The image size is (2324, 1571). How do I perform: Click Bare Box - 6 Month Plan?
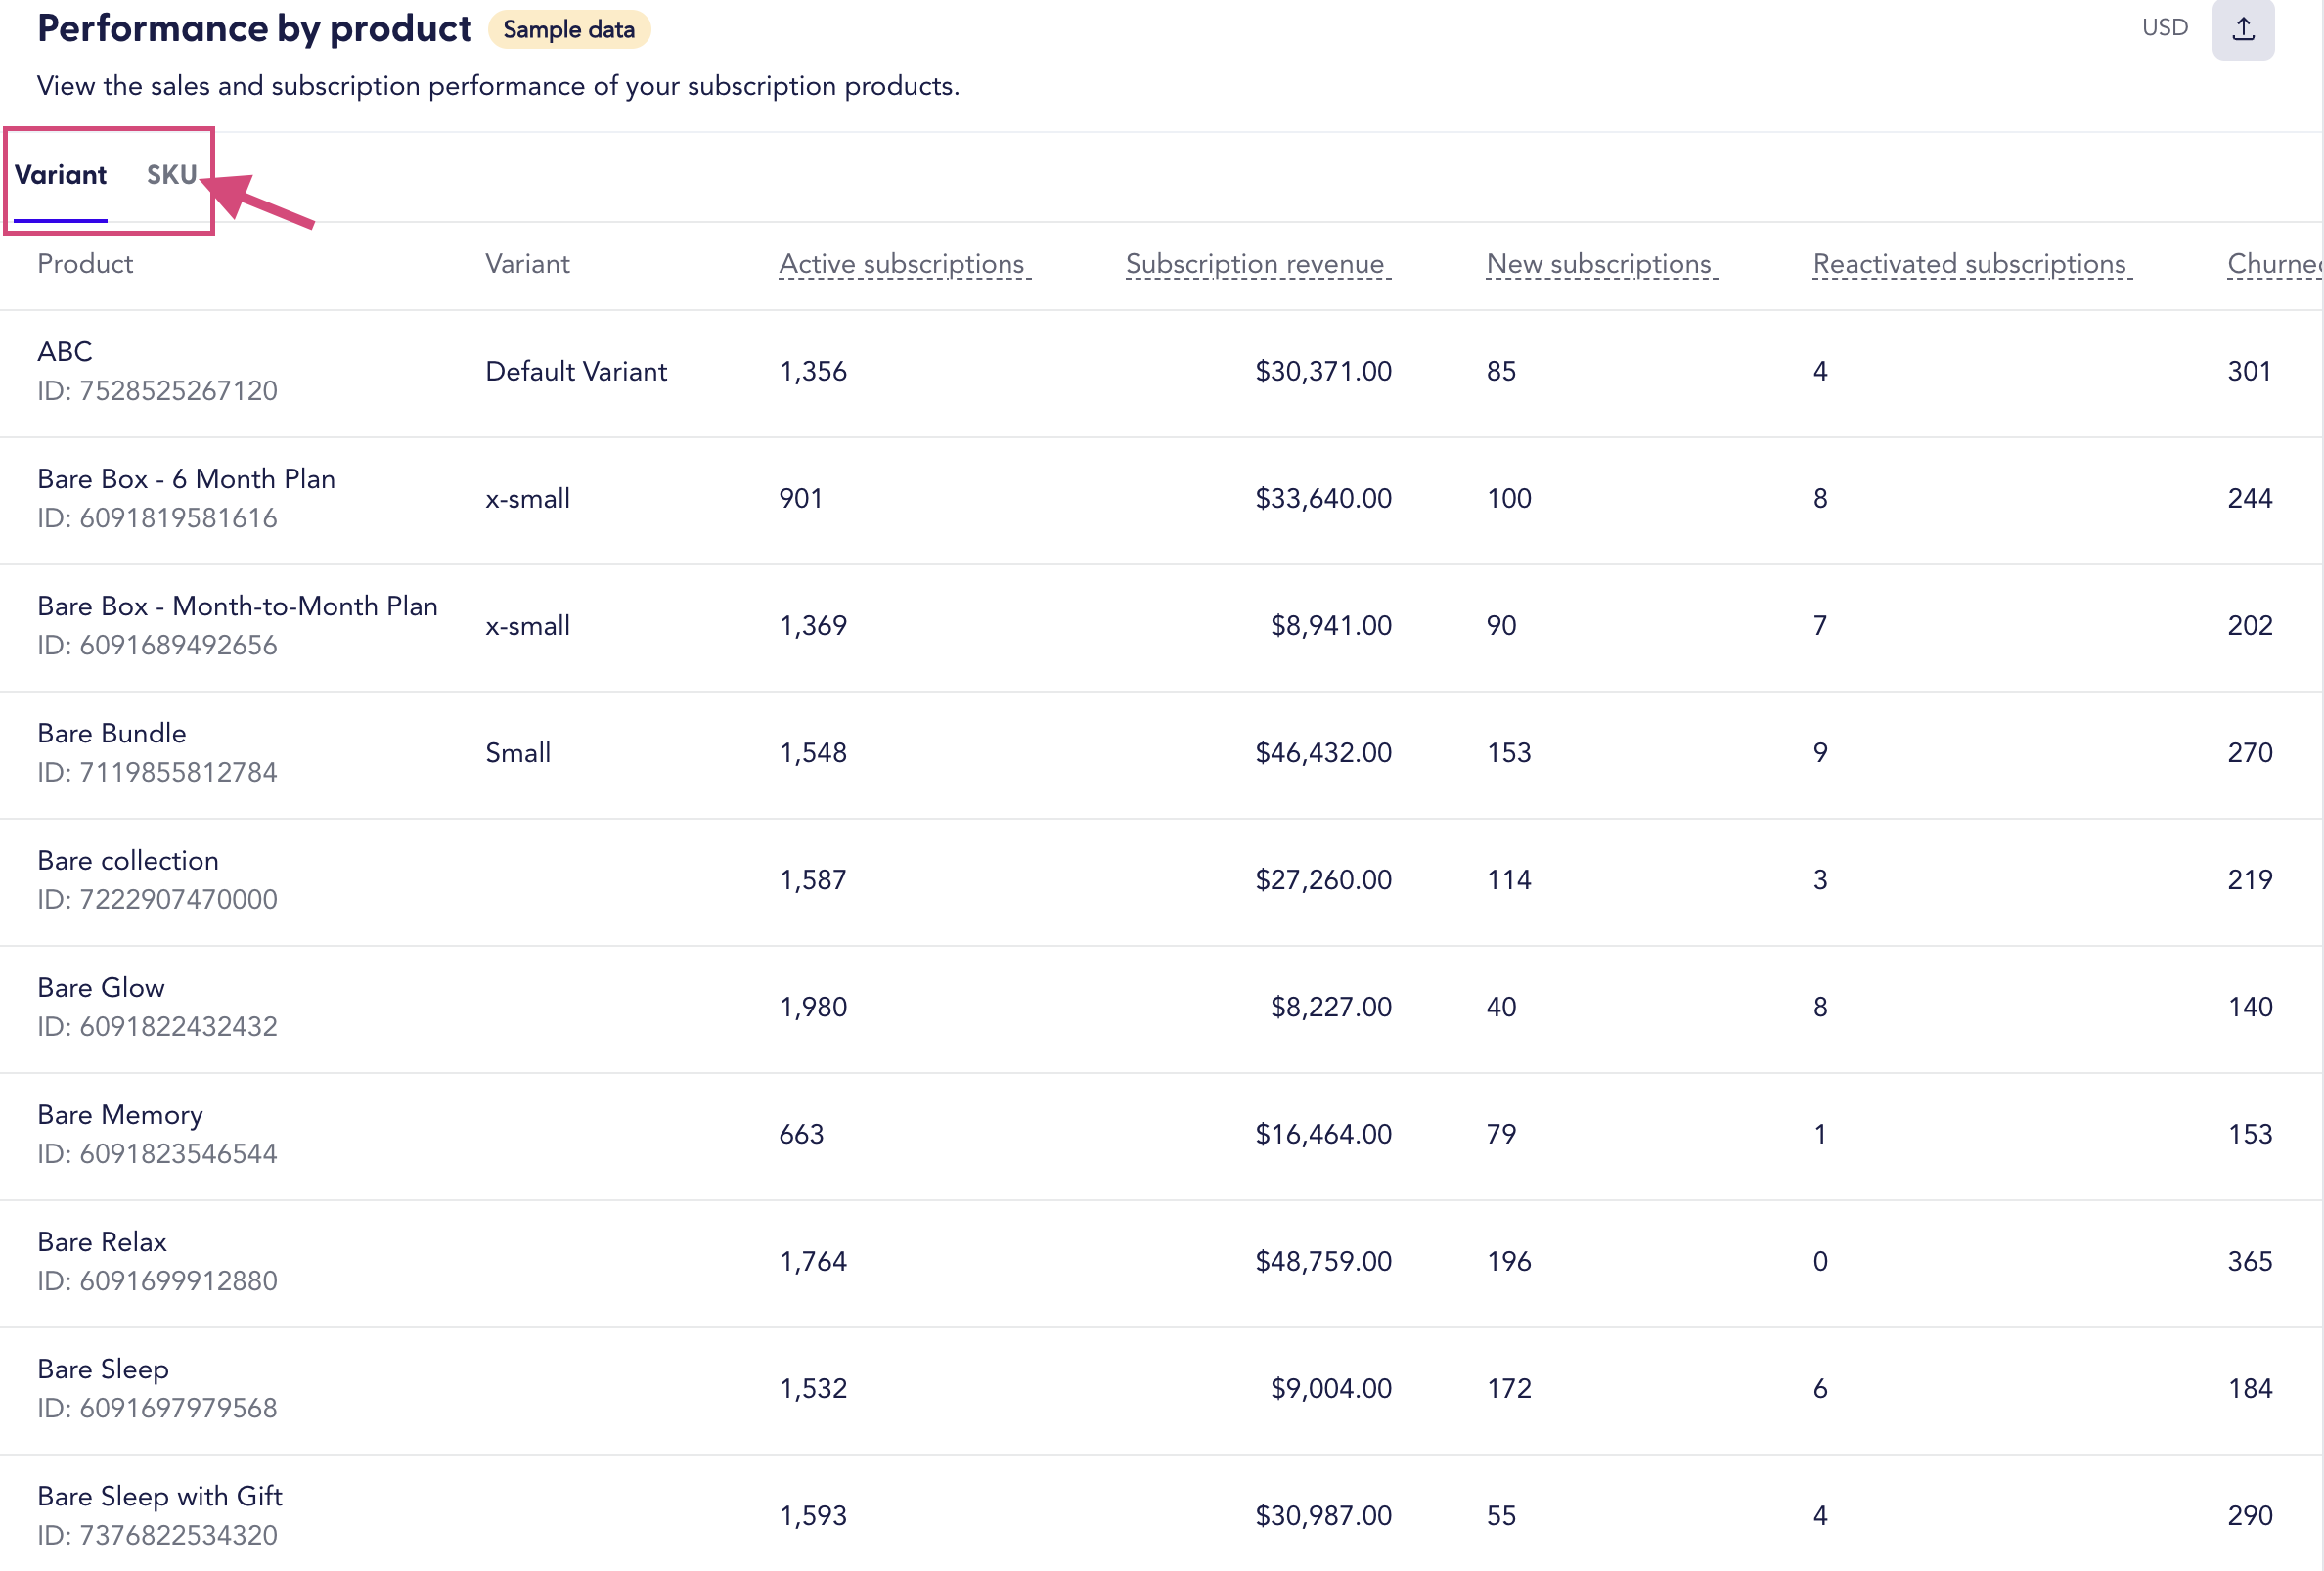(186, 479)
